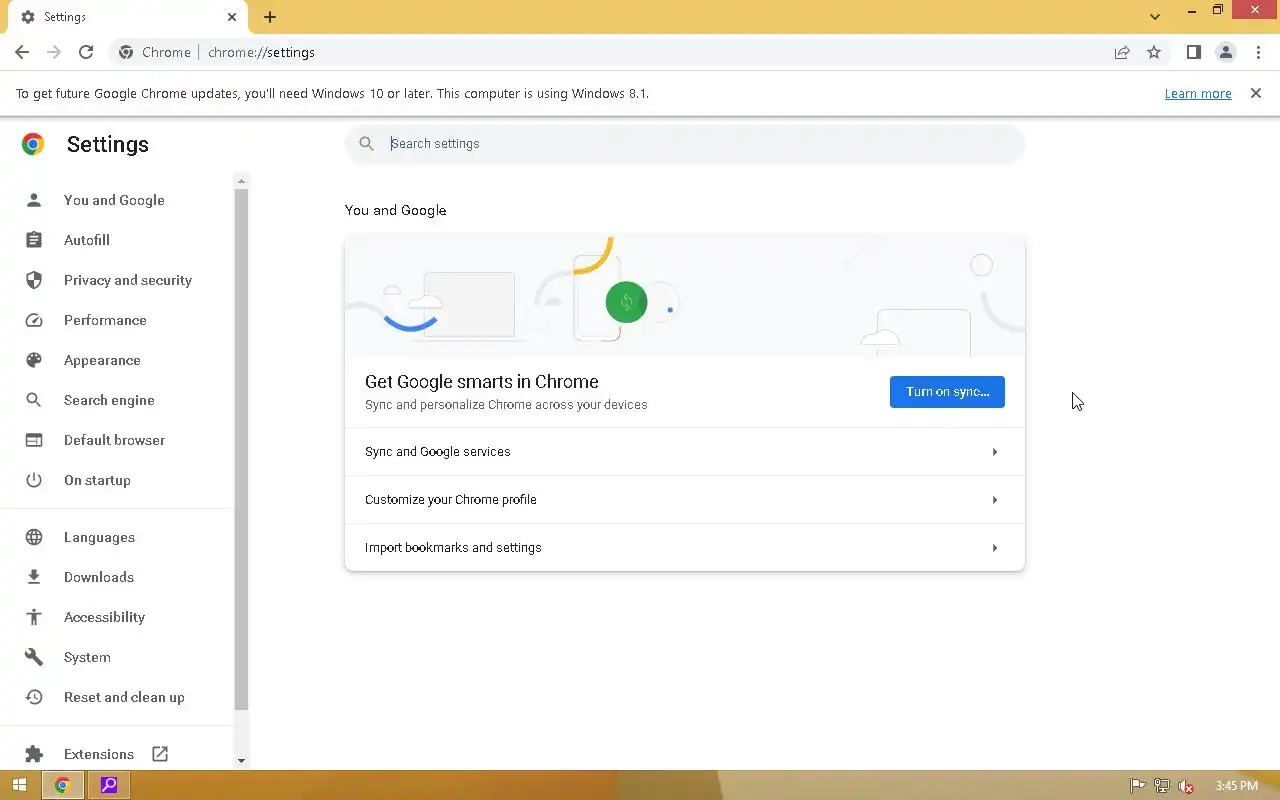Viewport: 1280px width, 800px height.
Task: Click the Languages globe icon
Action: pyautogui.click(x=34, y=537)
